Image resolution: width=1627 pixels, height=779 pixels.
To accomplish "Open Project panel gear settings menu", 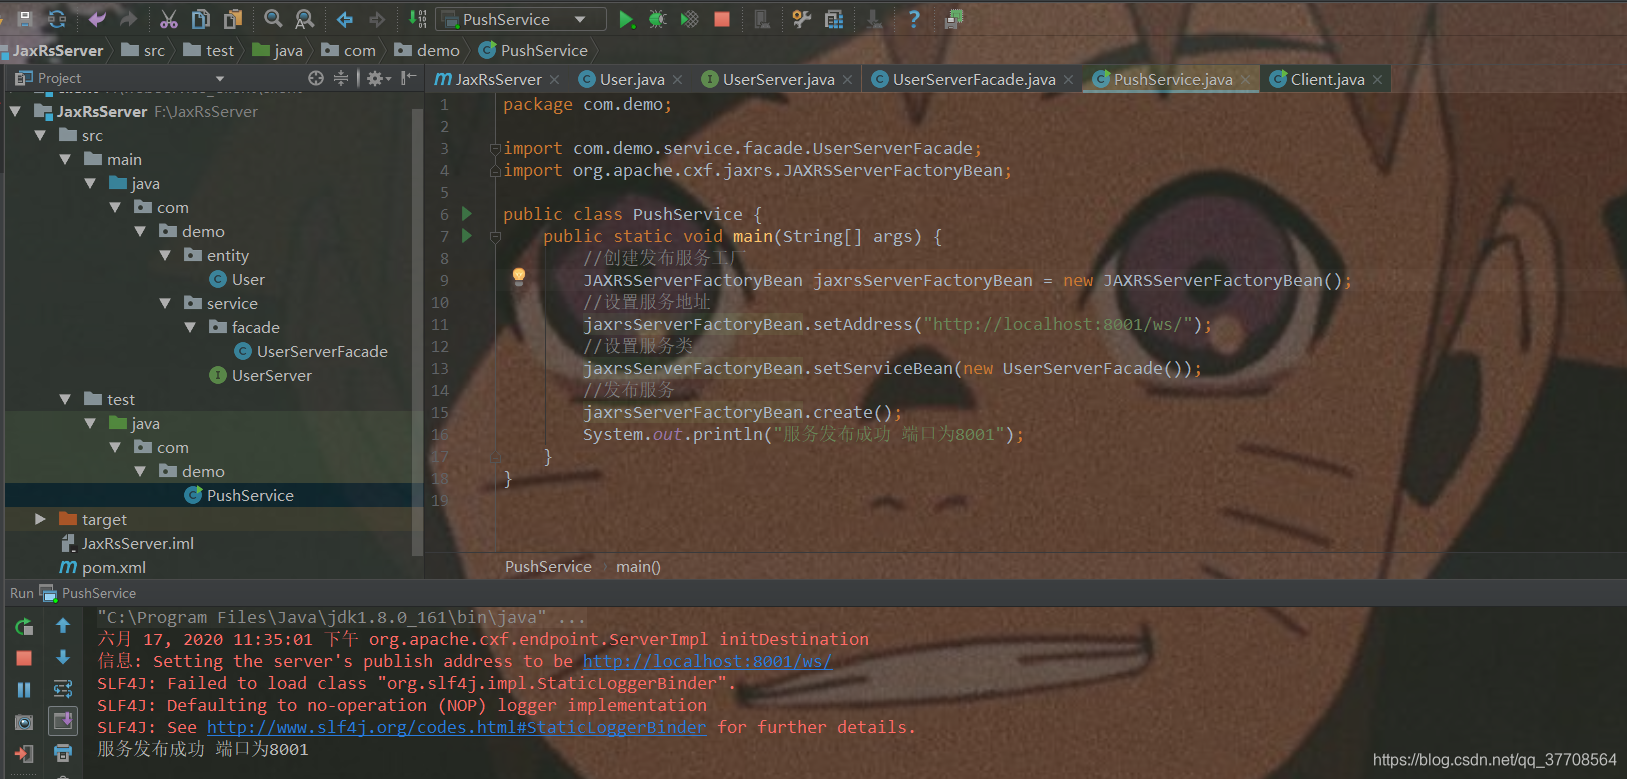I will tap(378, 78).
